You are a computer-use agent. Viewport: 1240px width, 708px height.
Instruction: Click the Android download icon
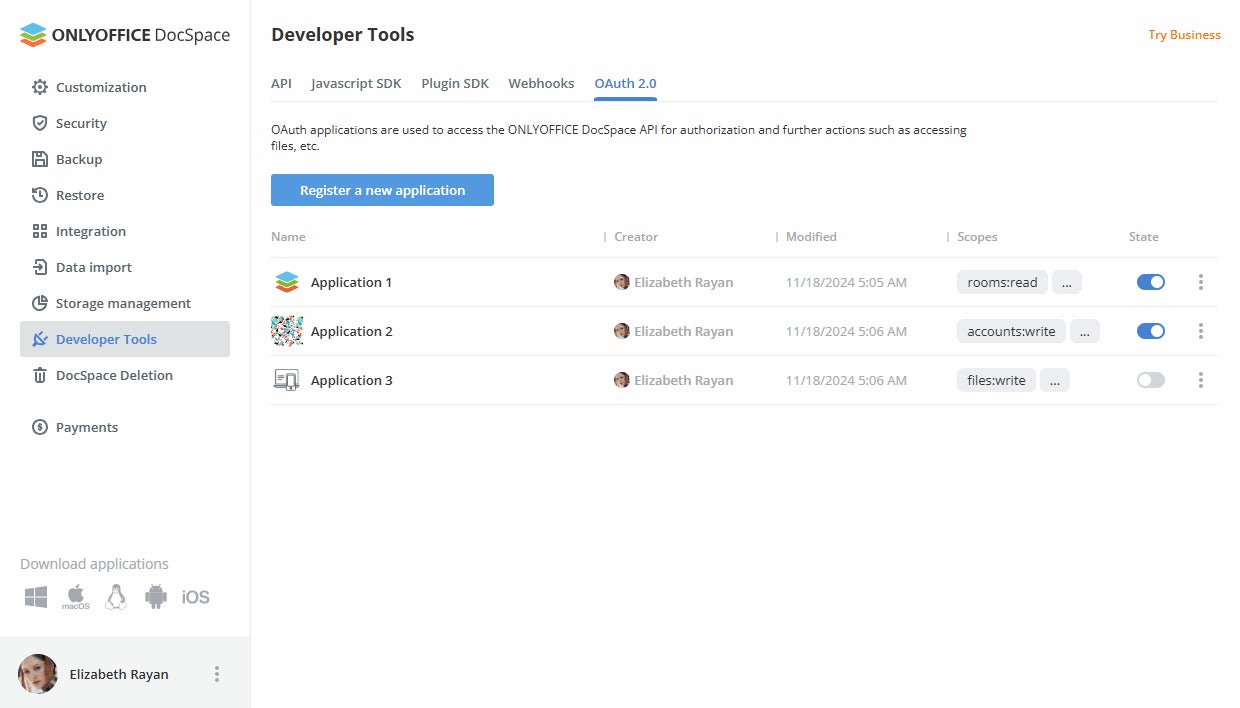156,597
